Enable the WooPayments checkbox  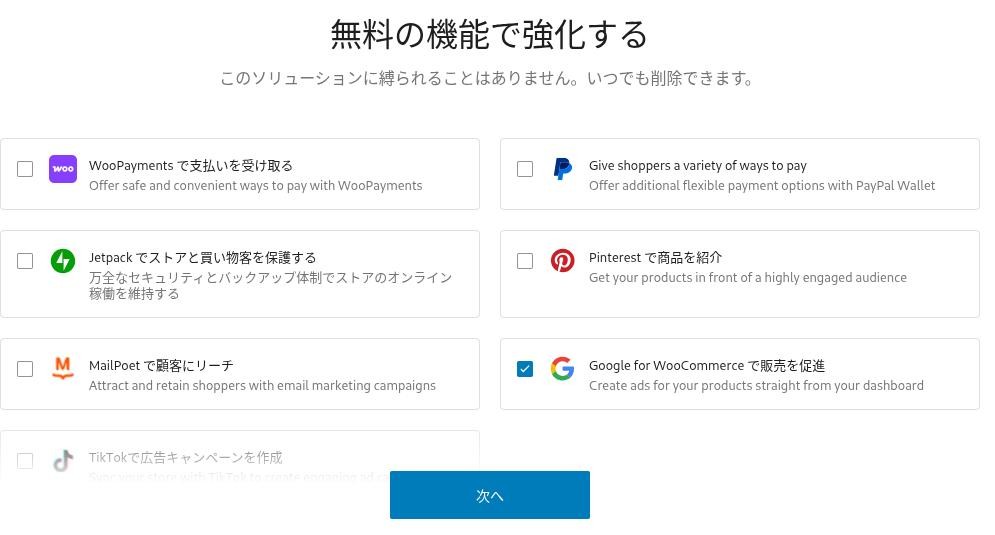pyautogui.click(x=25, y=169)
